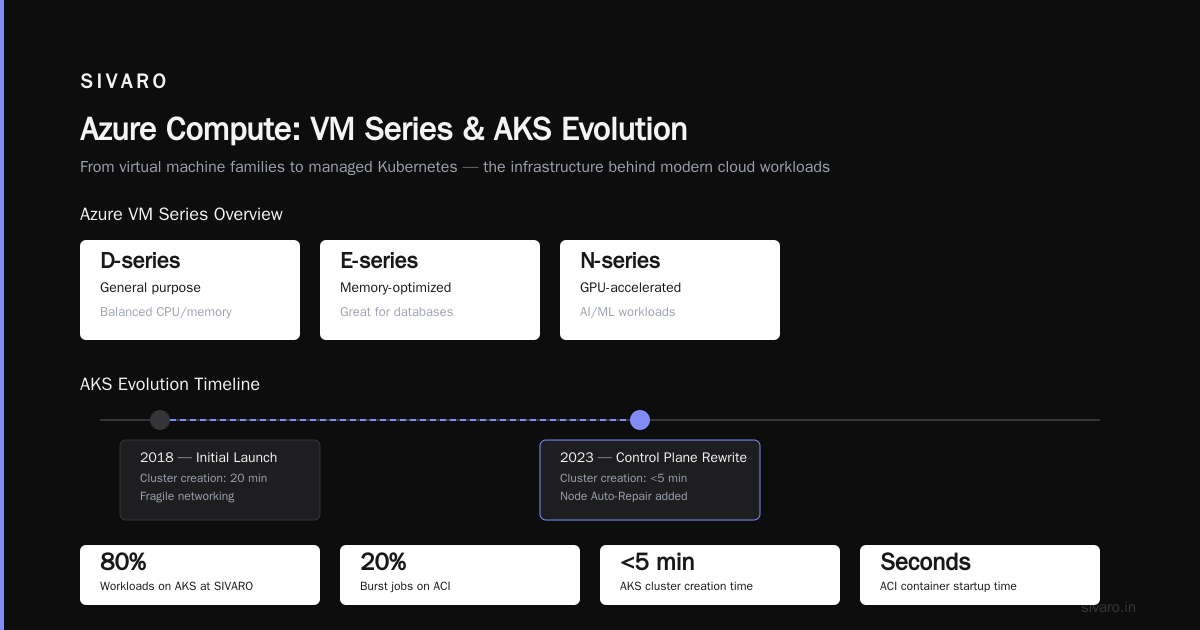Click the Balanced CPU/memory description
Image resolution: width=1200 pixels, height=630 pixels.
(166, 312)
